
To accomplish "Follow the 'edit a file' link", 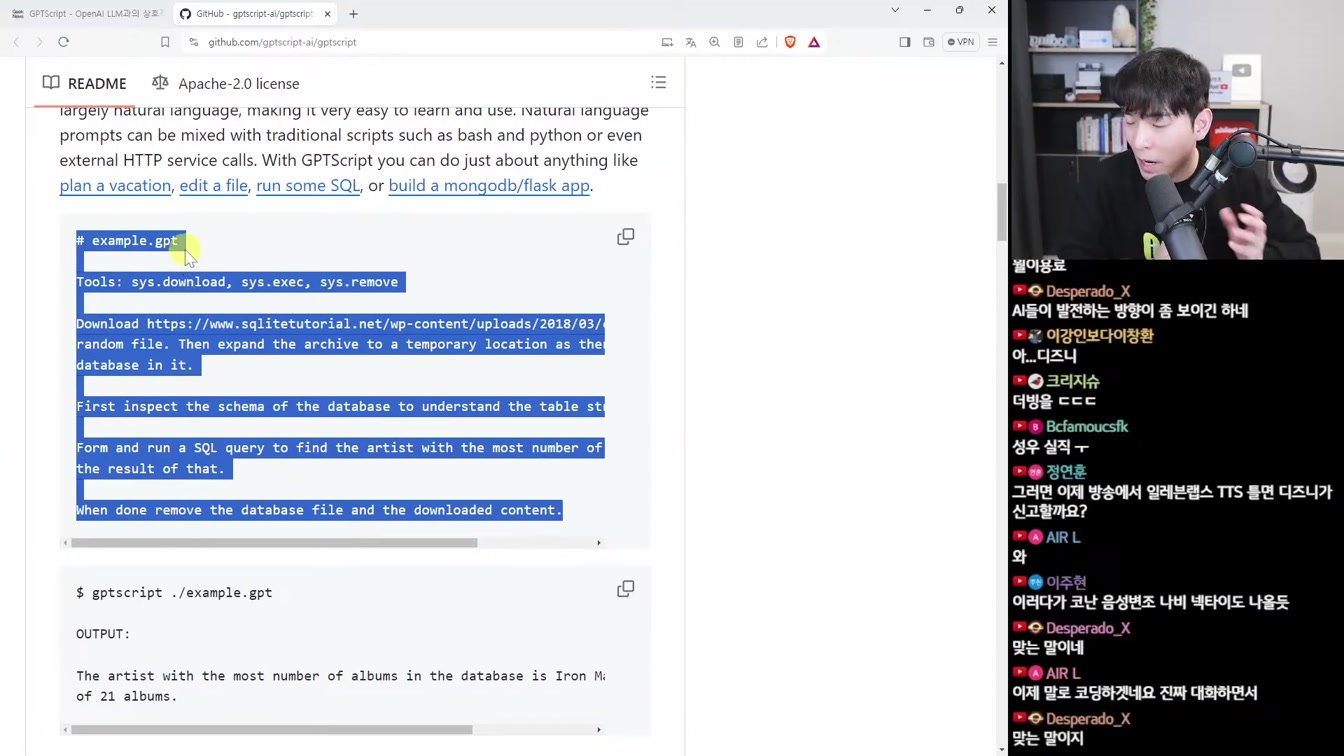I will [213, 185].
